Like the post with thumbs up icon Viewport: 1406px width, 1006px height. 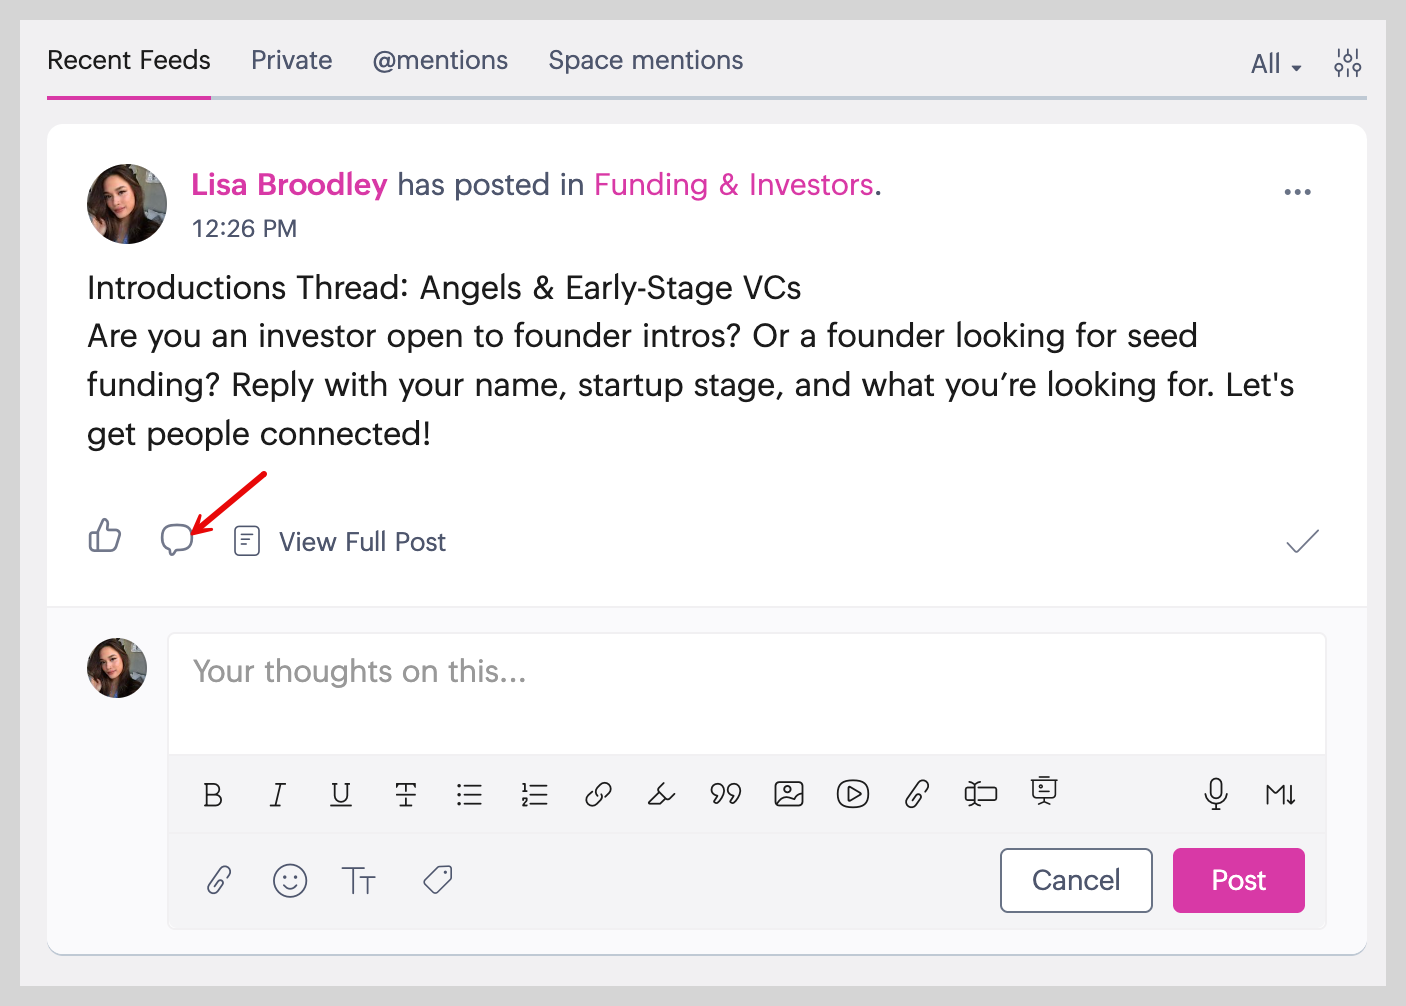105,537
